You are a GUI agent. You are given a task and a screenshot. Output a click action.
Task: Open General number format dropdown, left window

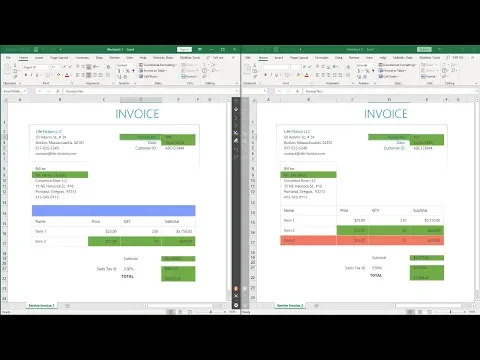tap(133, 65)
